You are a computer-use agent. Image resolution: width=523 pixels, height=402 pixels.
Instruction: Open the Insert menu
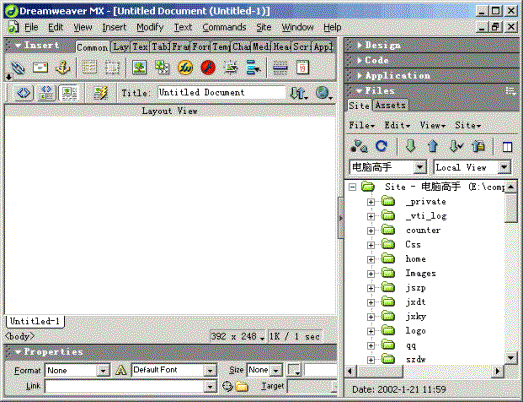pyautogui.click(x=114, y=27)
